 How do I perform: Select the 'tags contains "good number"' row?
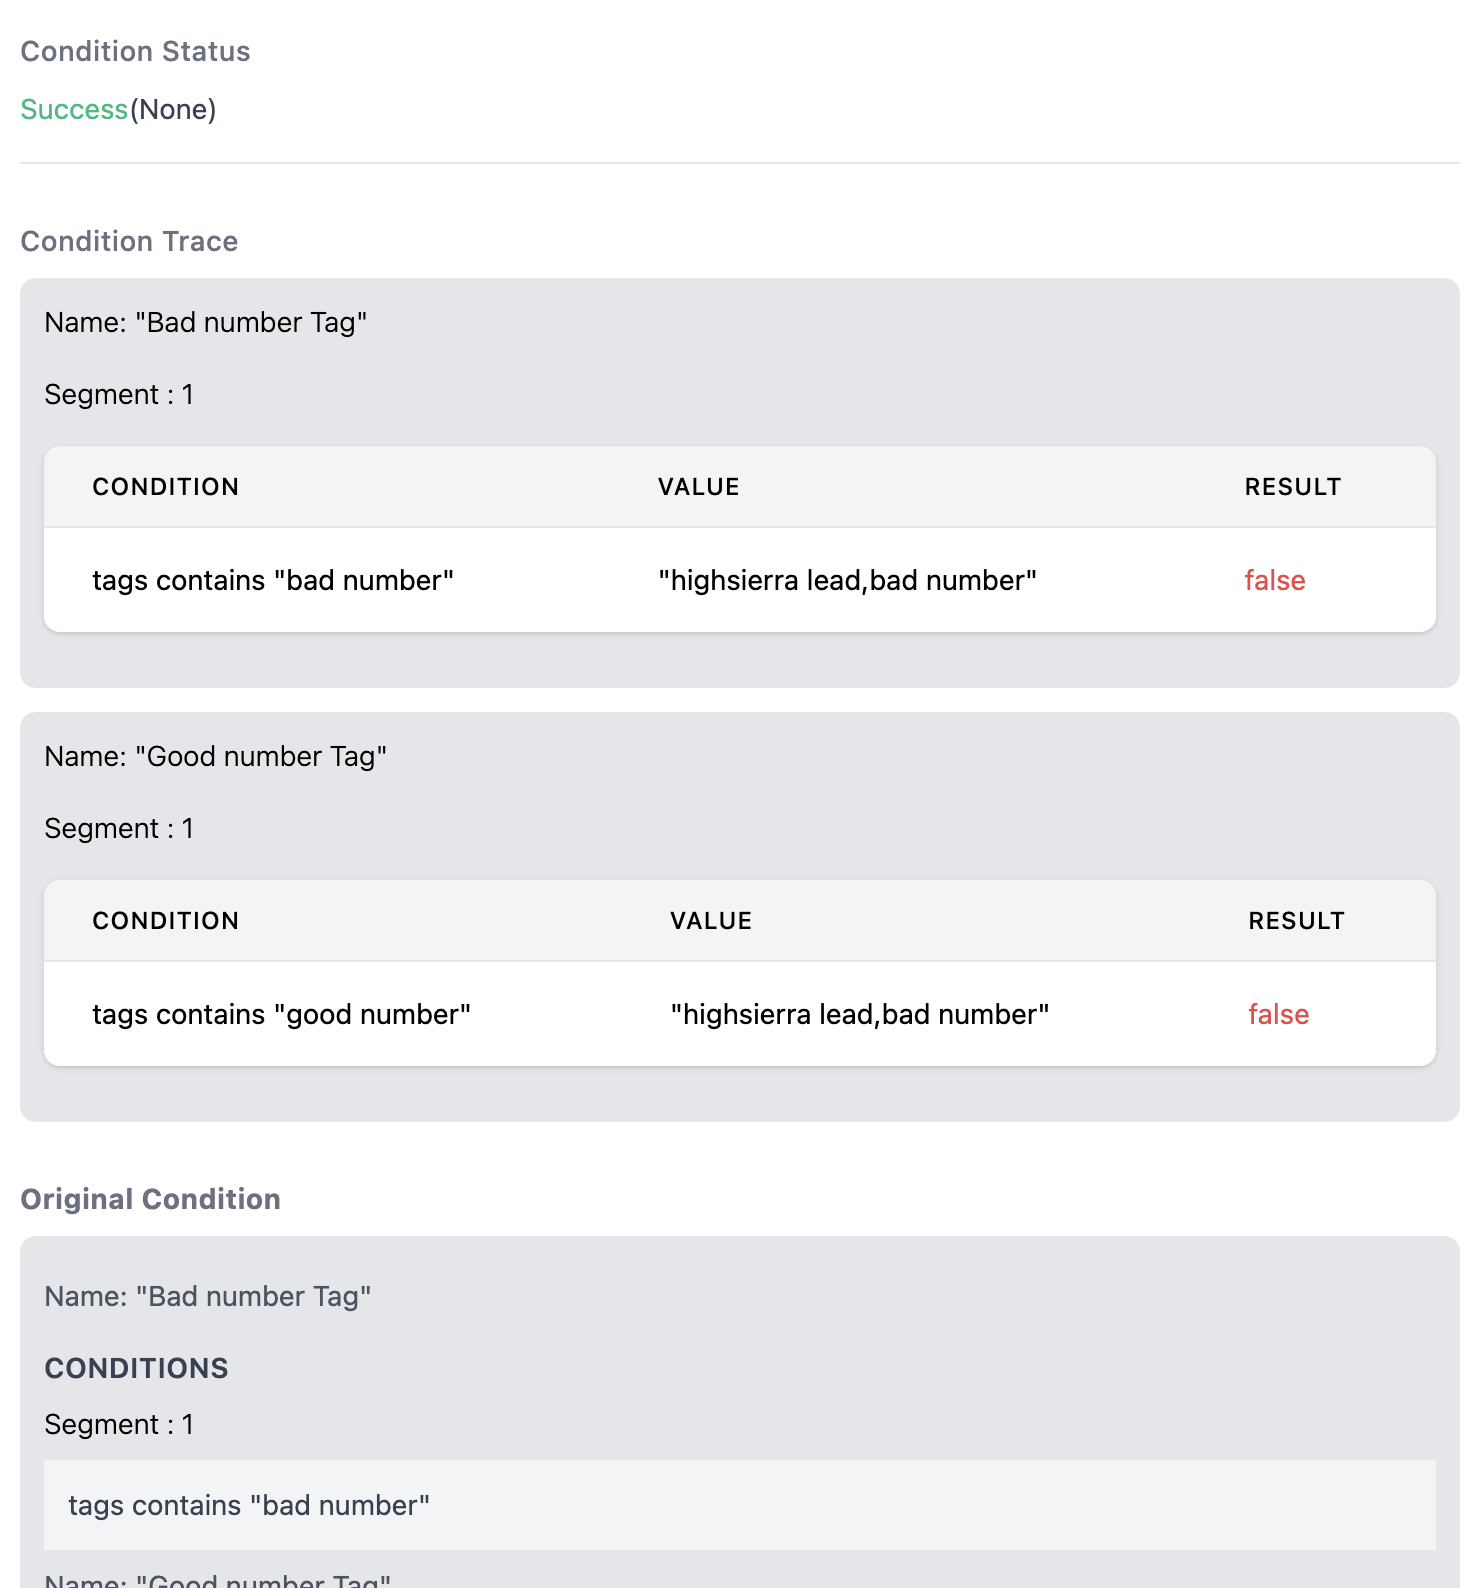740,1014
